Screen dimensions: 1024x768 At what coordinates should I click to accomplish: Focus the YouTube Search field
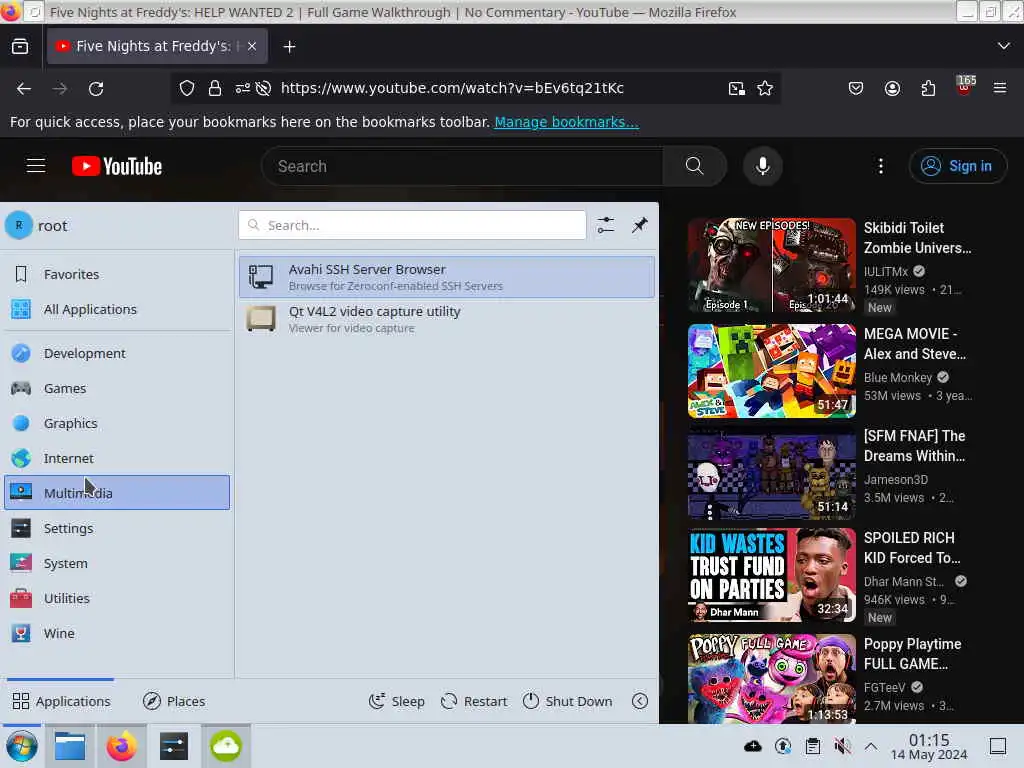462,166
